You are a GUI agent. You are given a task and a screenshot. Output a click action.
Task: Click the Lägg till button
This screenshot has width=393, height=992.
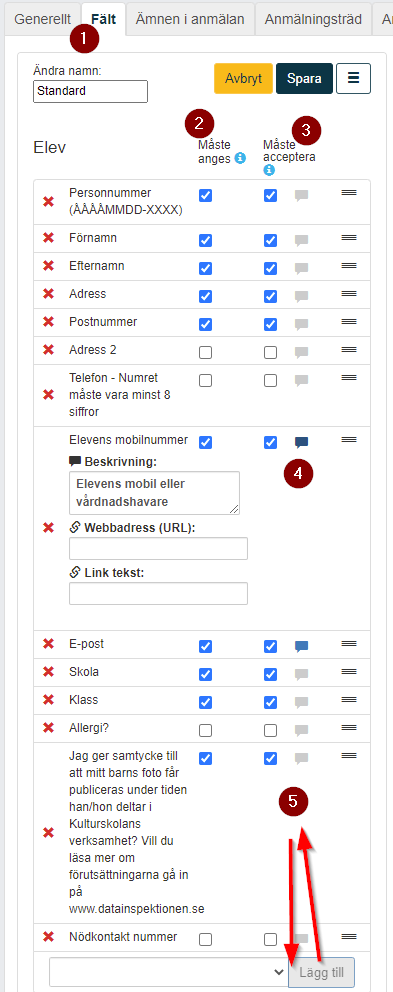pyautogui.click(x=321, y=972)
